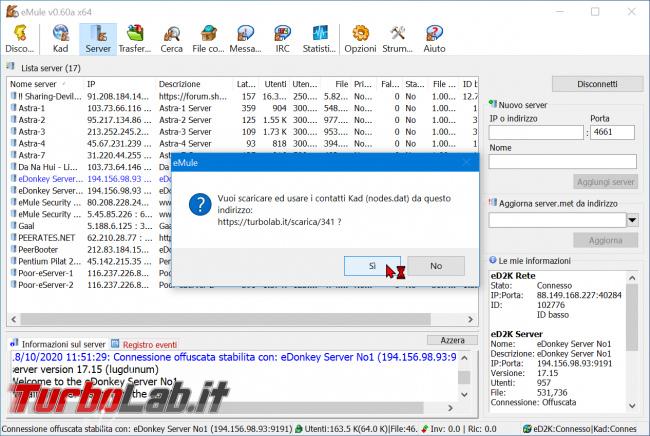Click the Disconnetti toolbar icon
The height and width of the screenshot is (436, 650).
19,33
